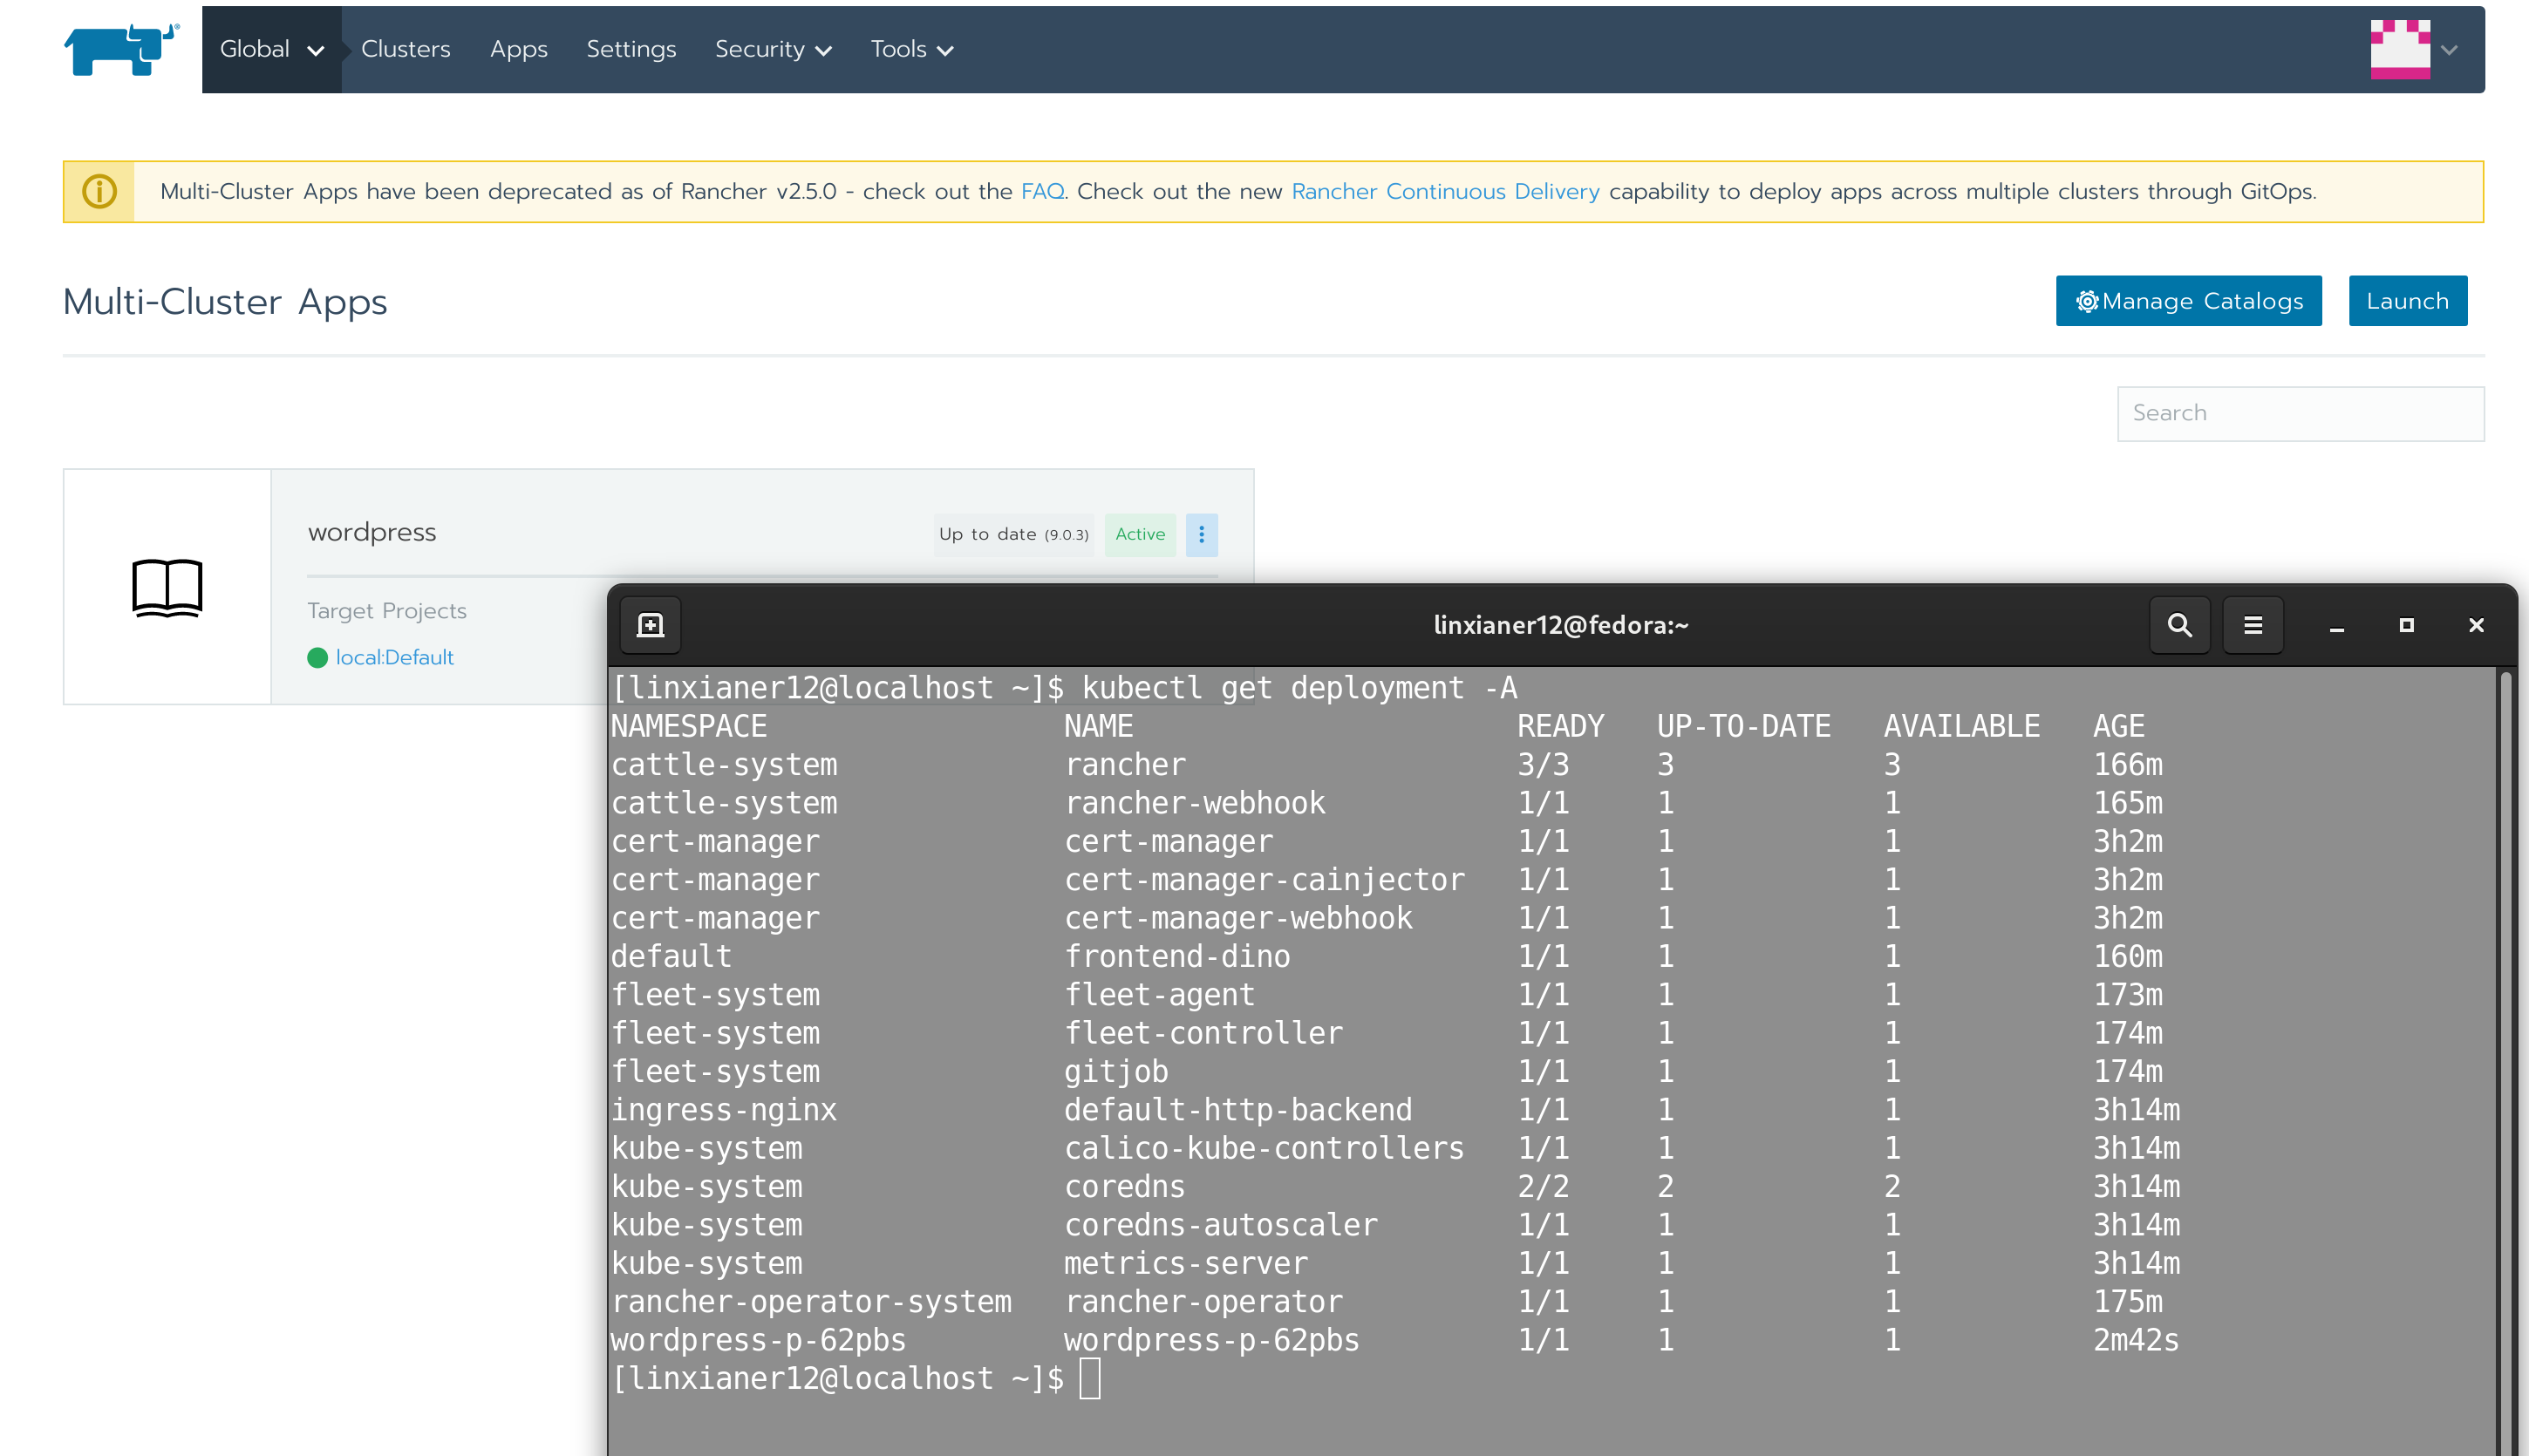
Task: Click the wordpress app book icon
Action: [x=167, y=587]
